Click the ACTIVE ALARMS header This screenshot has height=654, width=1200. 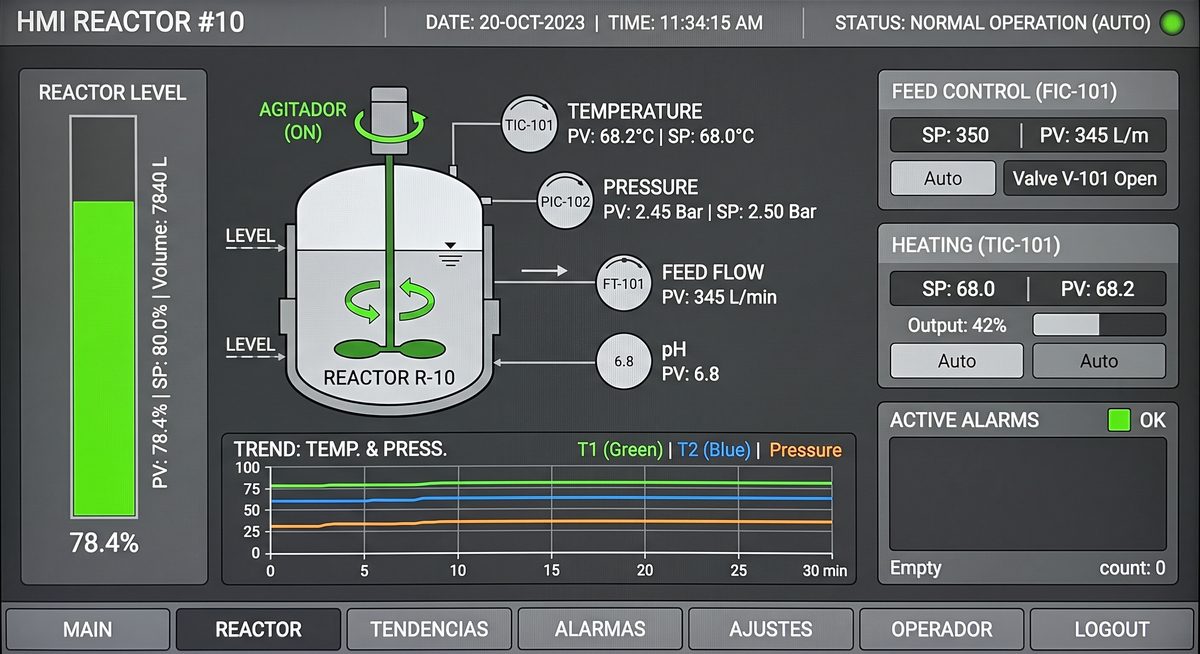[965, 420]
